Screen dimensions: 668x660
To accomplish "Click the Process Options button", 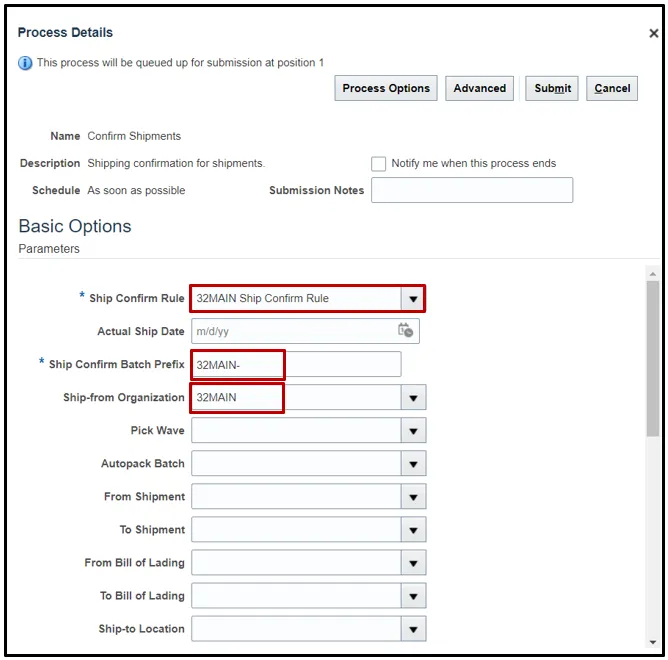I will [386, 88].
